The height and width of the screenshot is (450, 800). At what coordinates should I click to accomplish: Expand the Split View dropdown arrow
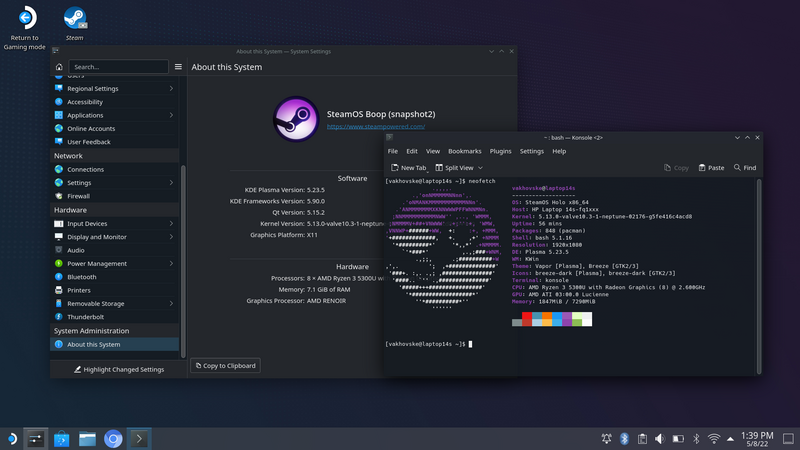click(481, 168)
